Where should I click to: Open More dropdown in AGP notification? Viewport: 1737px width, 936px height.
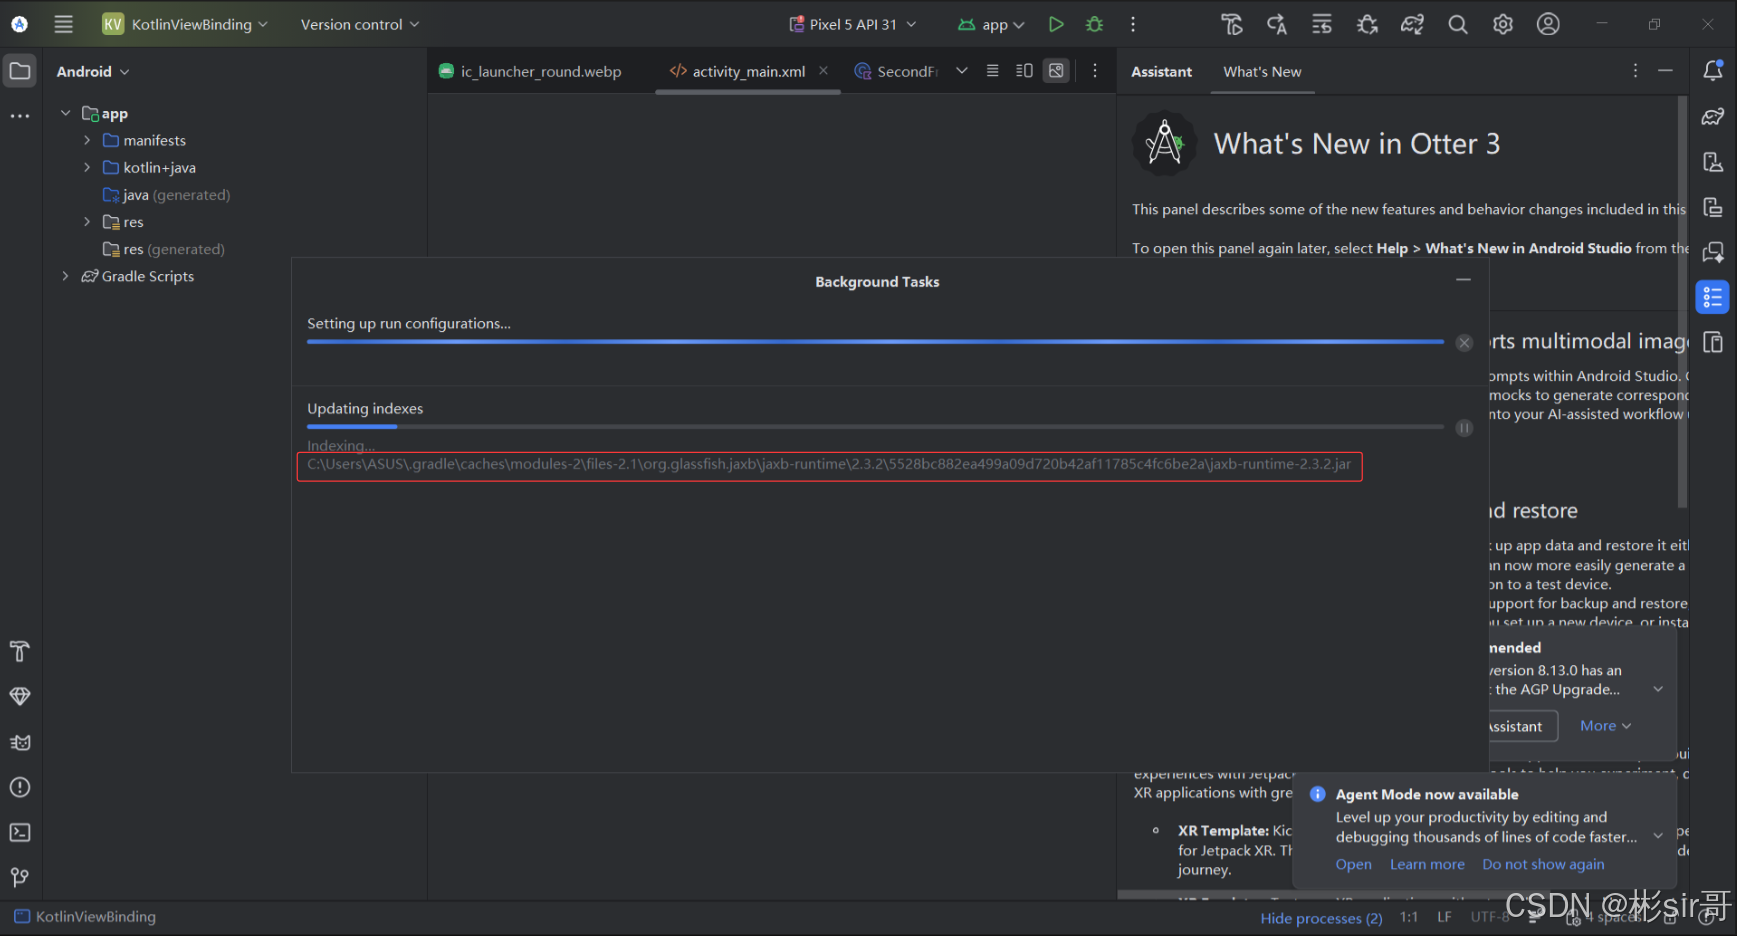pos(1605,726)
